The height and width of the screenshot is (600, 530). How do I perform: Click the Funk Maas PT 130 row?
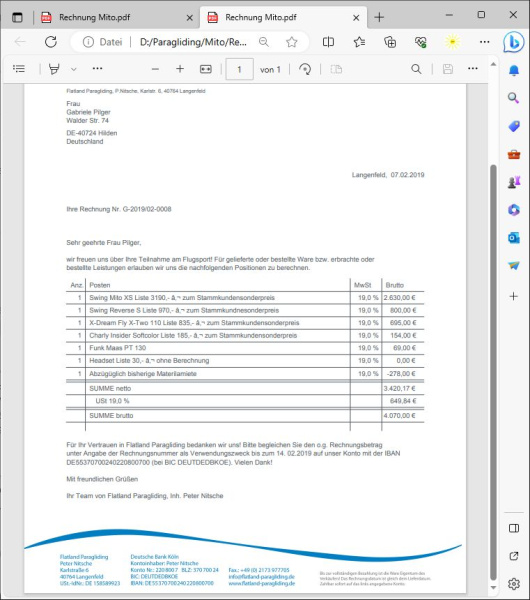pos(245,348)
